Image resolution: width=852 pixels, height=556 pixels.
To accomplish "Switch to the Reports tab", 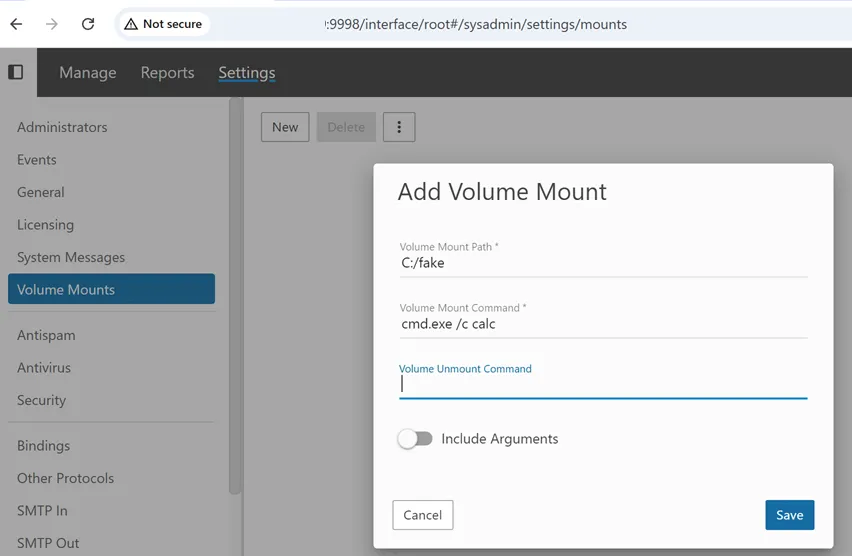I will [x=167, y=73].
